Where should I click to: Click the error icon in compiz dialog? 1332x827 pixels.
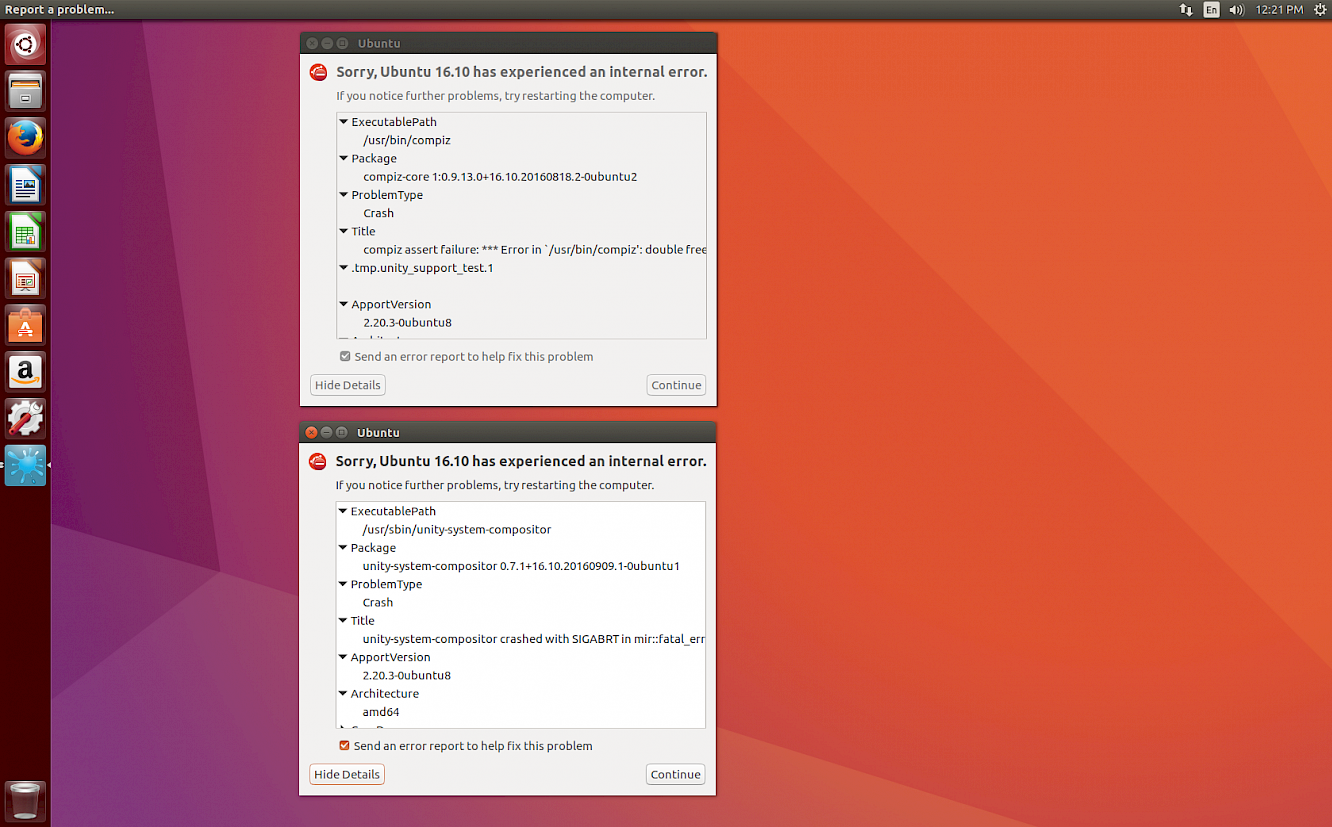click(x=318, y=73)
